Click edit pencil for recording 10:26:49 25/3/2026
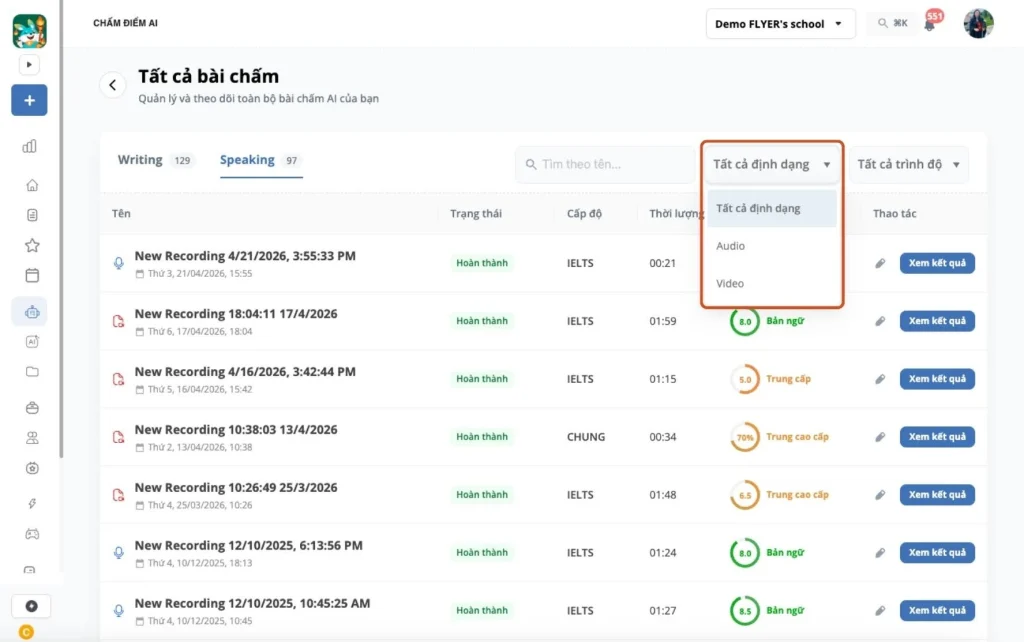This screenshot has width=1024, height=642. click(880, 495)
